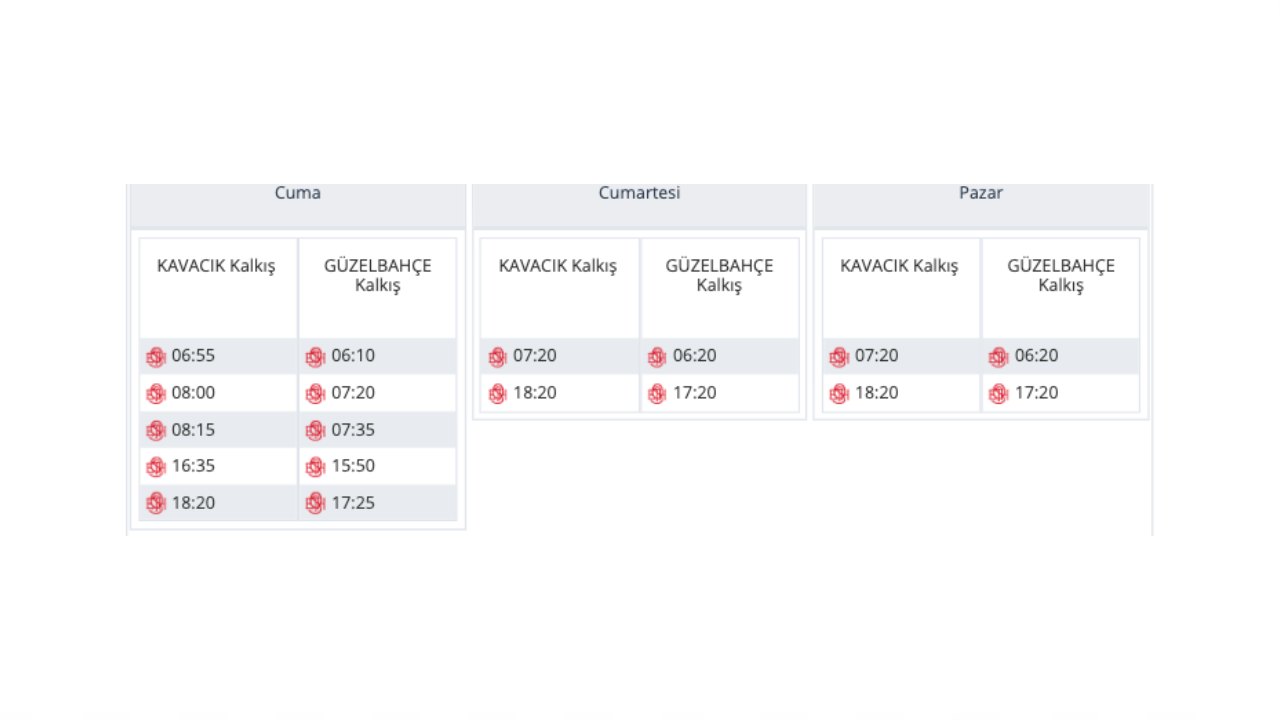Click the bus icon next to Cumartesi 07:20
The width and height of the screenshot is (1280, 720).
coord(497,357)
